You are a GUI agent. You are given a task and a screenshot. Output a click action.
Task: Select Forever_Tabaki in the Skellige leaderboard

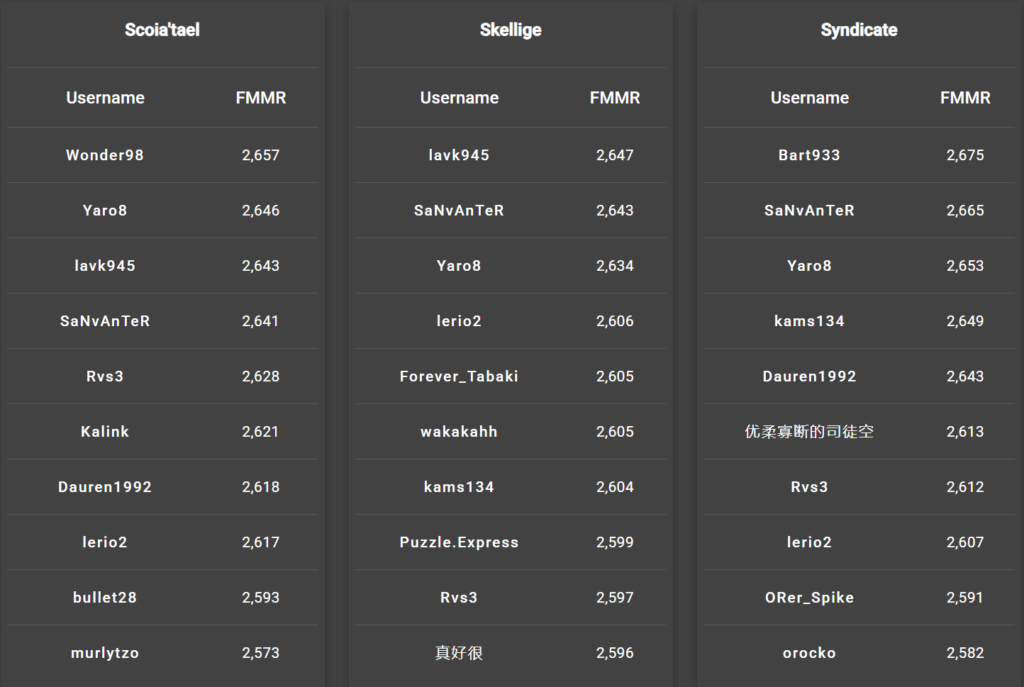pyautogui.click(x=459, y=376)
